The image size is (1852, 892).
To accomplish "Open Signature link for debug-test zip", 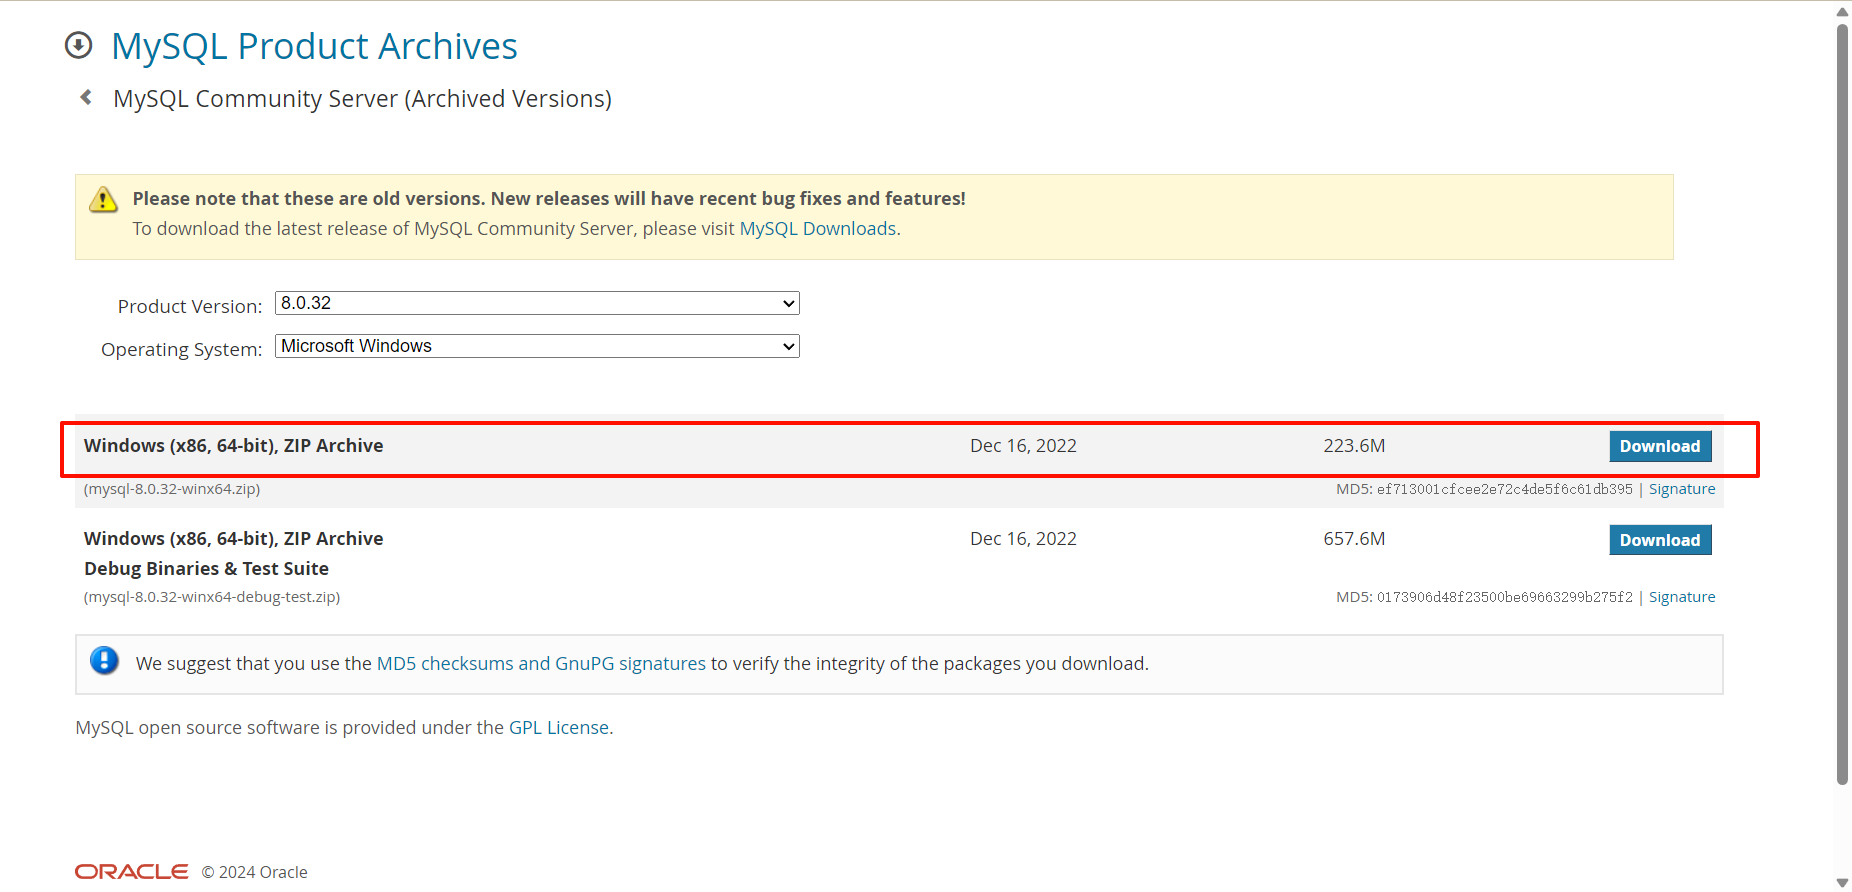I will pos(1681,597).
